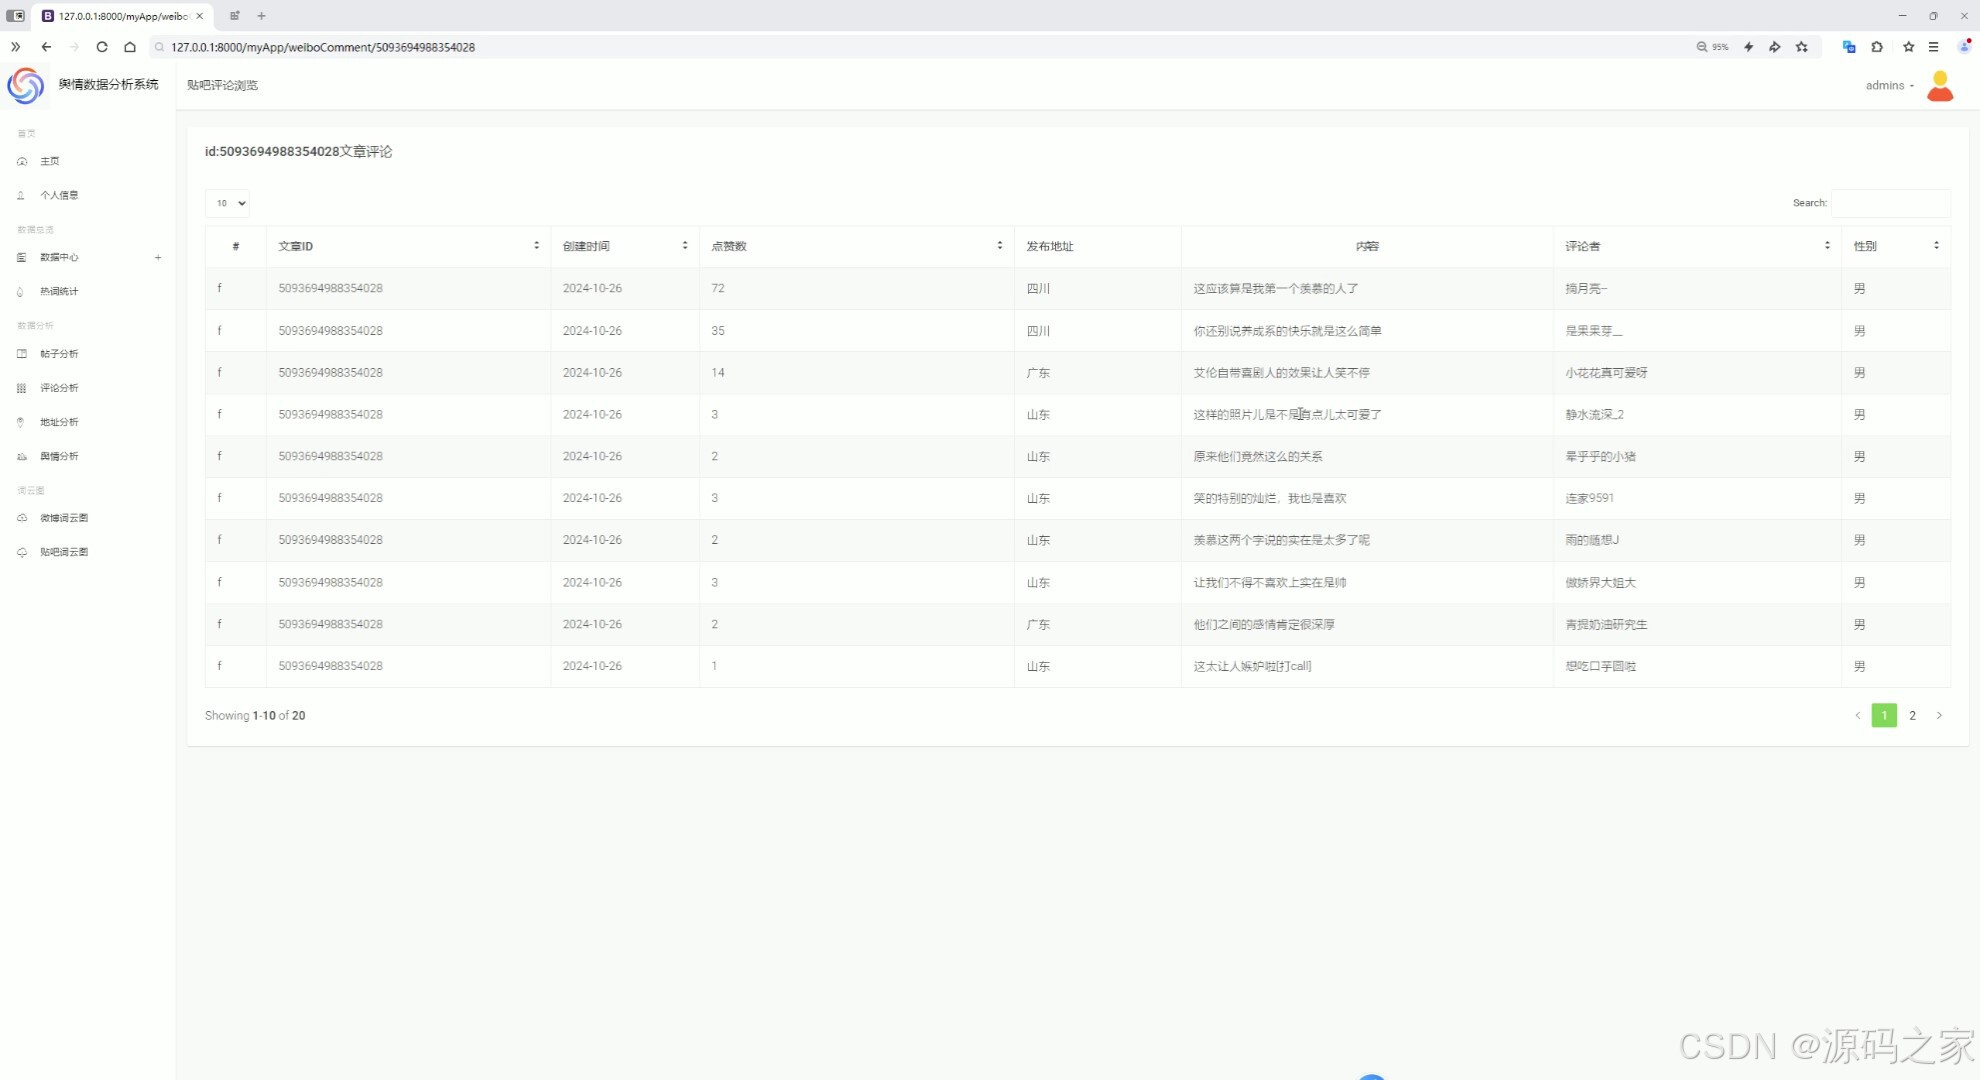The width and height of the screenshot is (1980, 1080).
Task: Click 贴吧词云图 cloud download icon
Action: point(22,552)
